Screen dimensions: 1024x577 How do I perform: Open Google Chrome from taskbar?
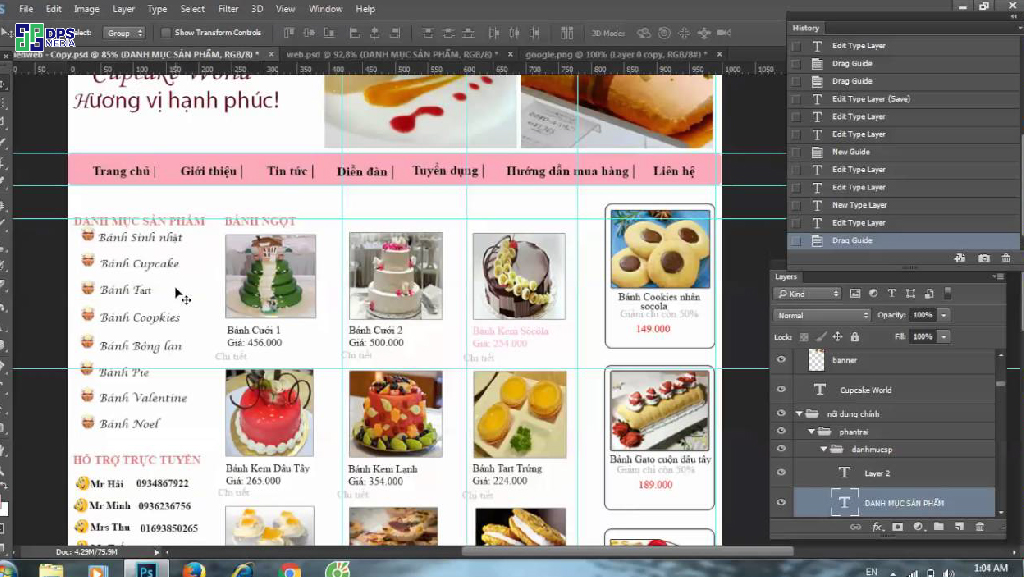[290, 570]
